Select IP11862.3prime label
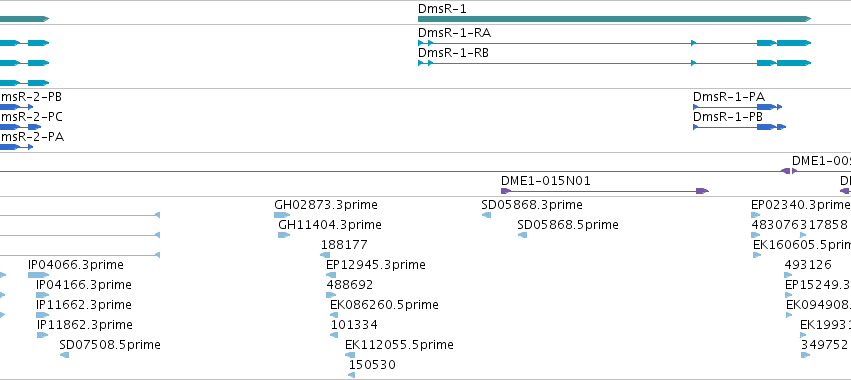Image resolution: width=851 pixels, height=380 pixels. point(85,325)
